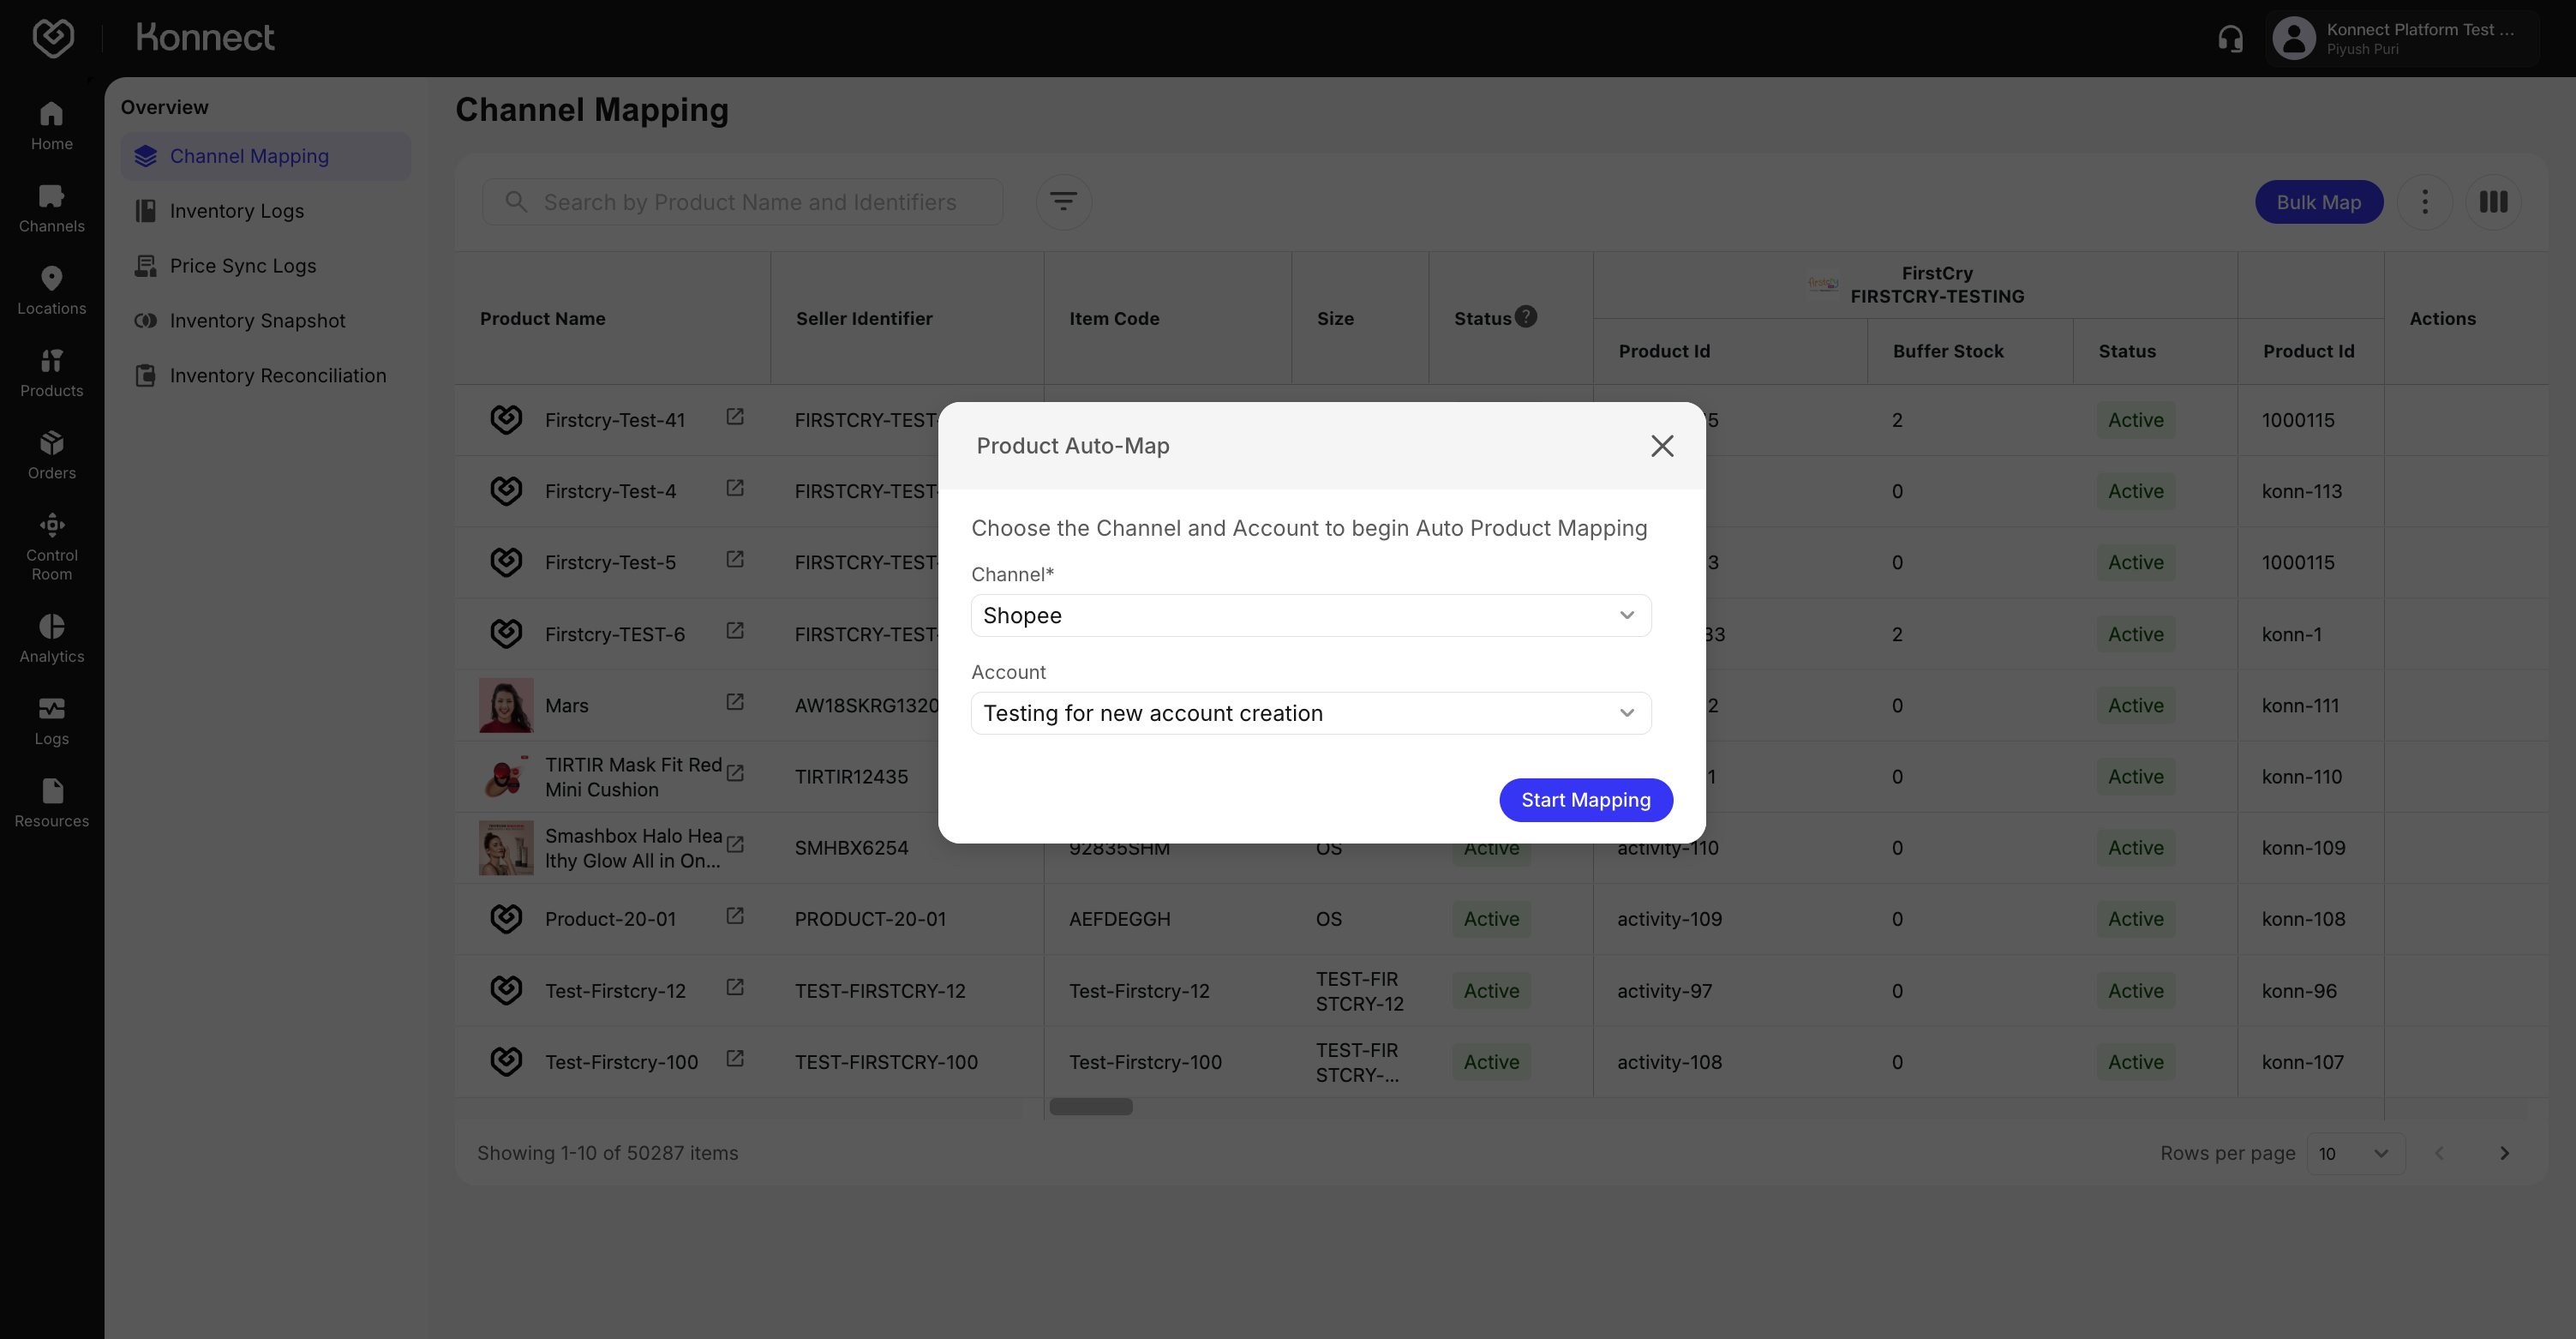The height and width of the screenshot is (1339, 2576).
Task: Select Channel Mapping in Overview menu
Action: 266,156
